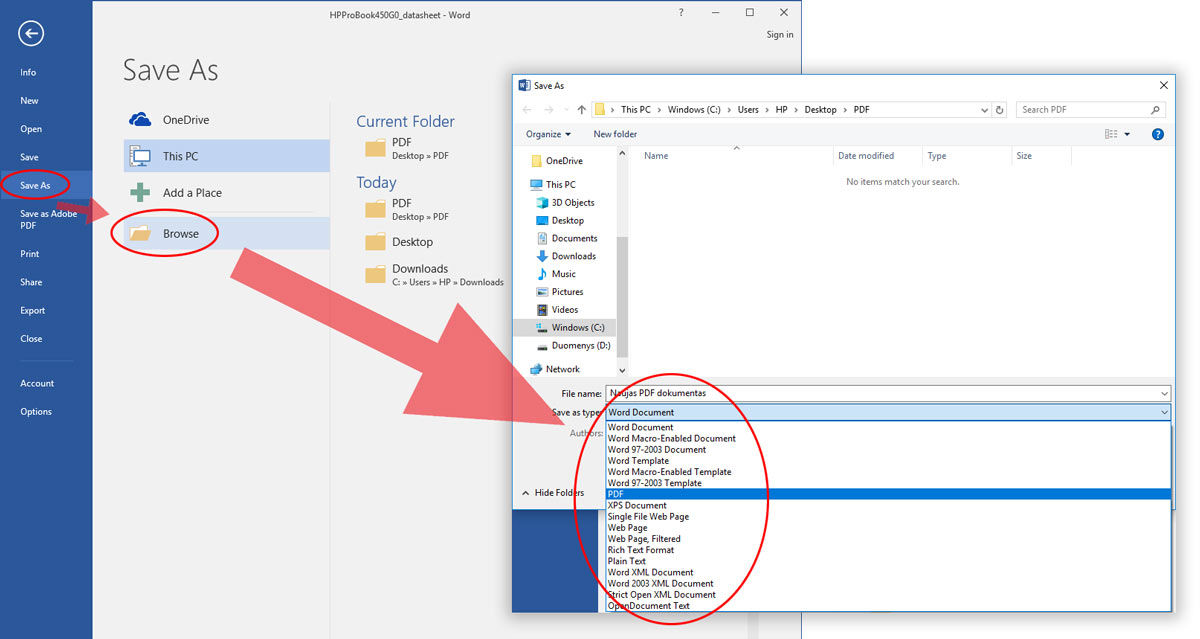Choose OneDrive cloud location on Save As page
The height and width of the screenshot is (639, 1200).
[226, 120]
